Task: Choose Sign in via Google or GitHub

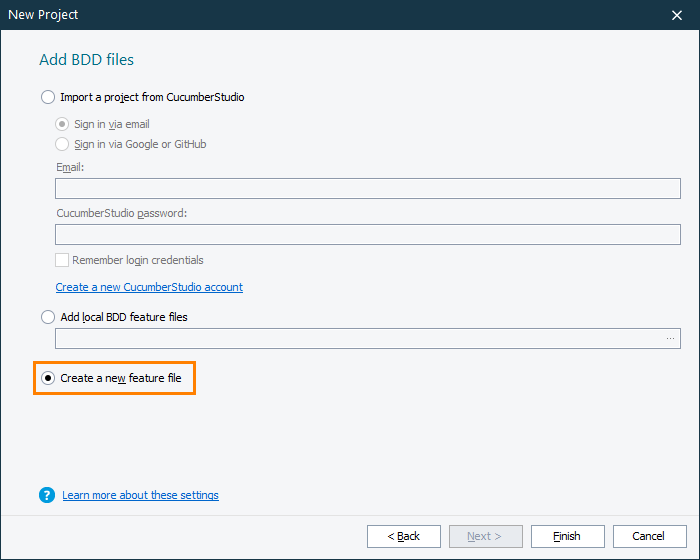Action: pyautogui.click(x=63, y=144)
